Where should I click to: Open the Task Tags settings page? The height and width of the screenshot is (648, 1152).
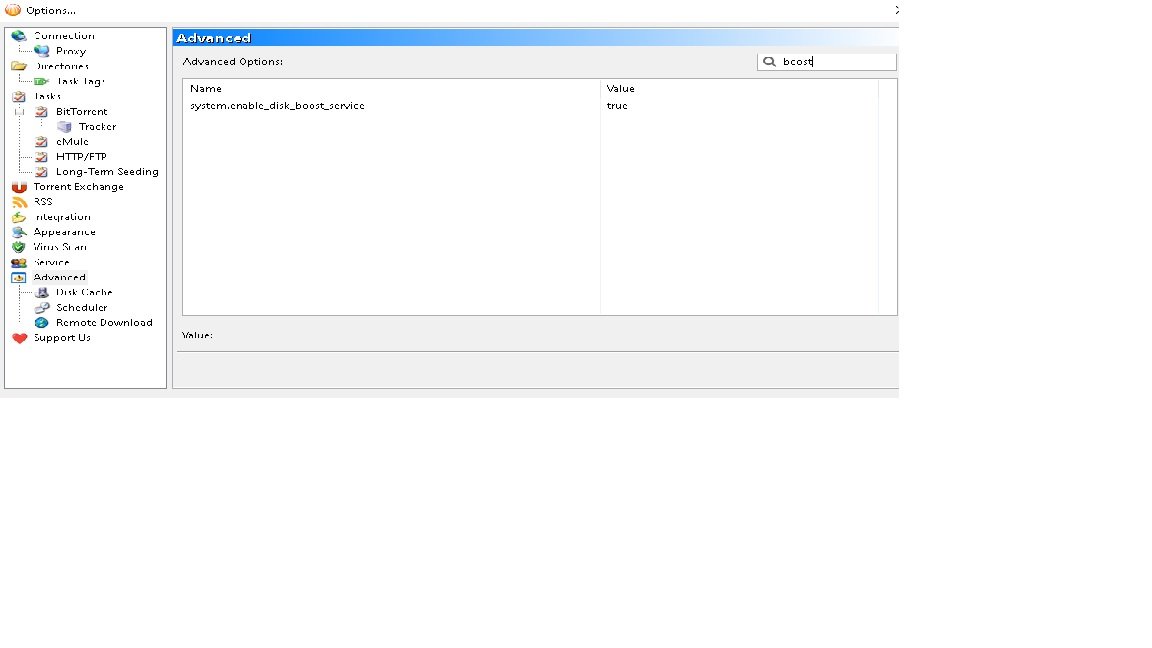[80, 81]
